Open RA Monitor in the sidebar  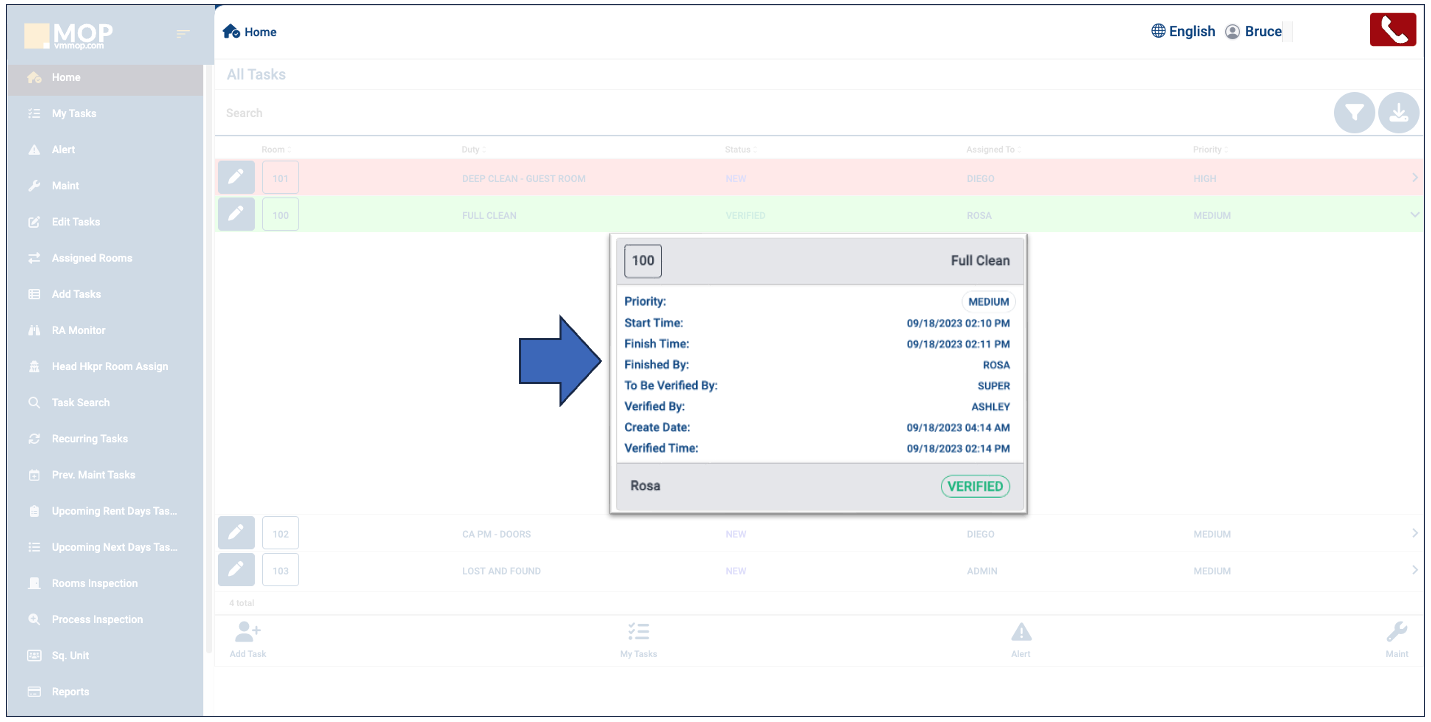click(x=78, y=330)
